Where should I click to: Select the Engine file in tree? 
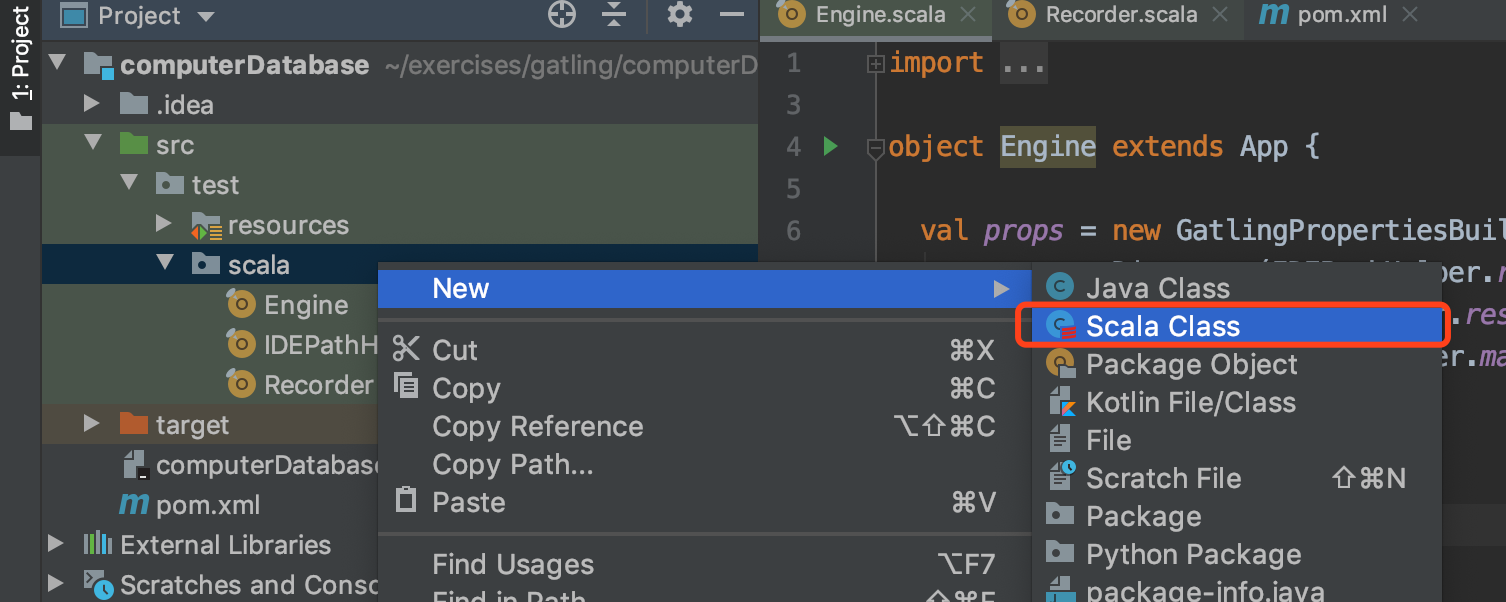[305, 305]
